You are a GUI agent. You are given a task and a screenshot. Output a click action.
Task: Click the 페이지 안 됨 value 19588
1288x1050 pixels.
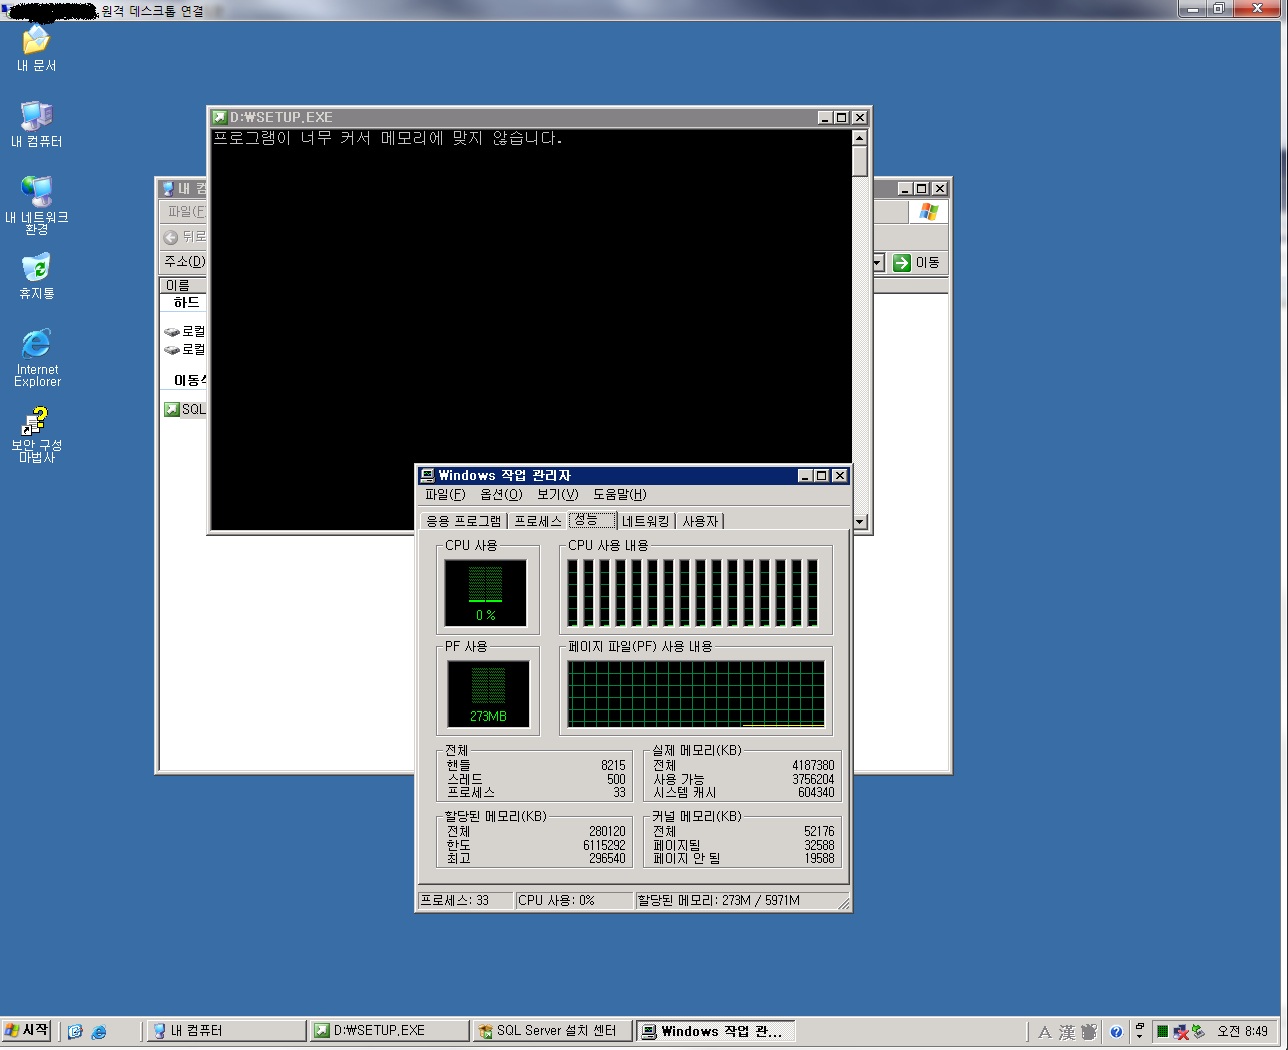(819, 858)
